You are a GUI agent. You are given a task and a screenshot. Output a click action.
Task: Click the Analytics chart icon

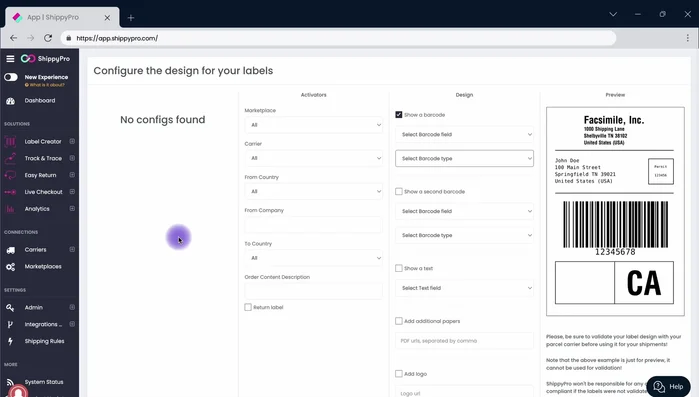coord(10,209)
